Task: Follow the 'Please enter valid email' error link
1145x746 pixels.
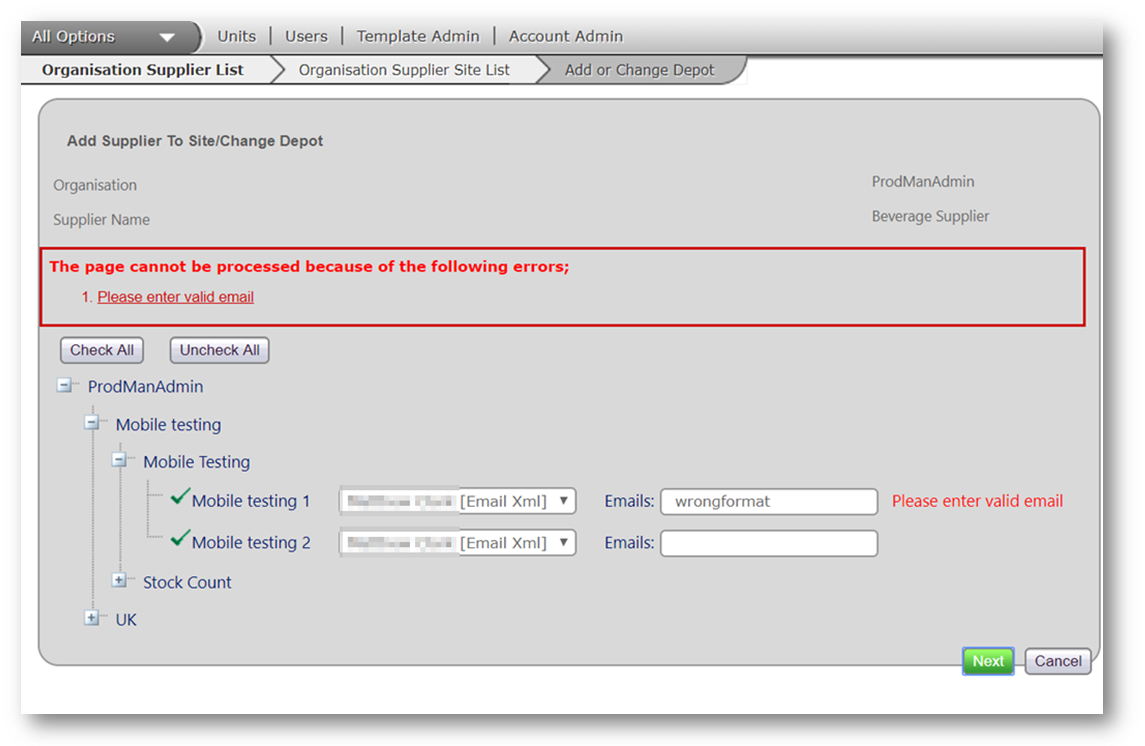Action: 176,297
